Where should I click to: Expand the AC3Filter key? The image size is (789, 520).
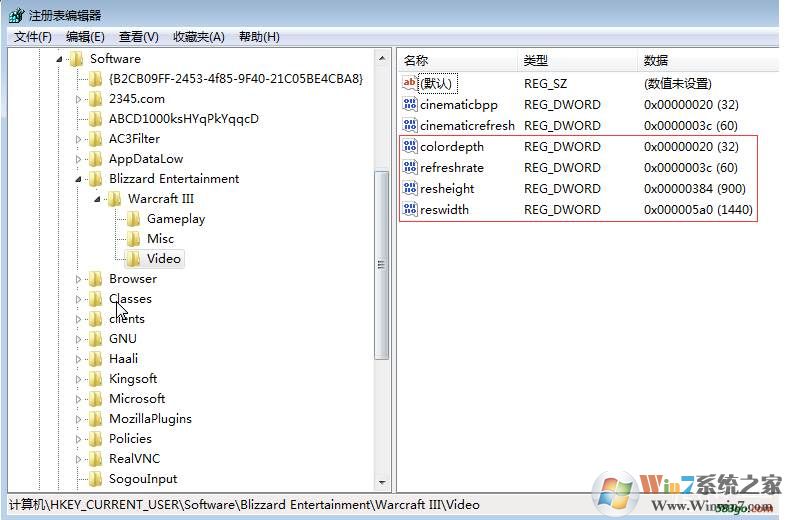click(78, 139)
